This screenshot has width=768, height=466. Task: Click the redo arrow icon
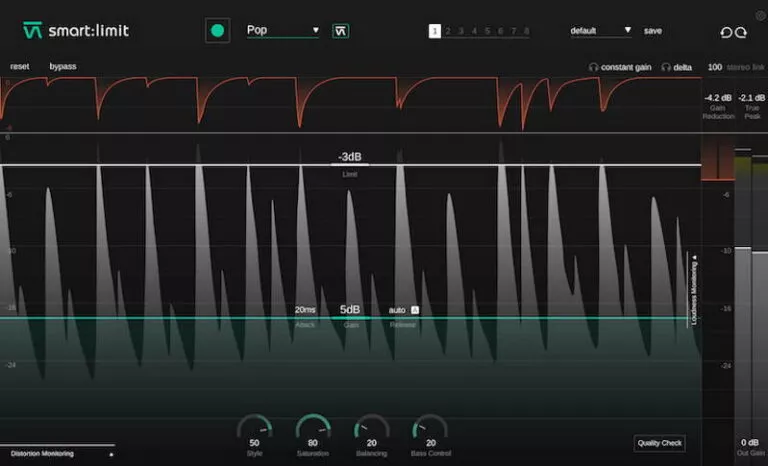pos(741,32)
